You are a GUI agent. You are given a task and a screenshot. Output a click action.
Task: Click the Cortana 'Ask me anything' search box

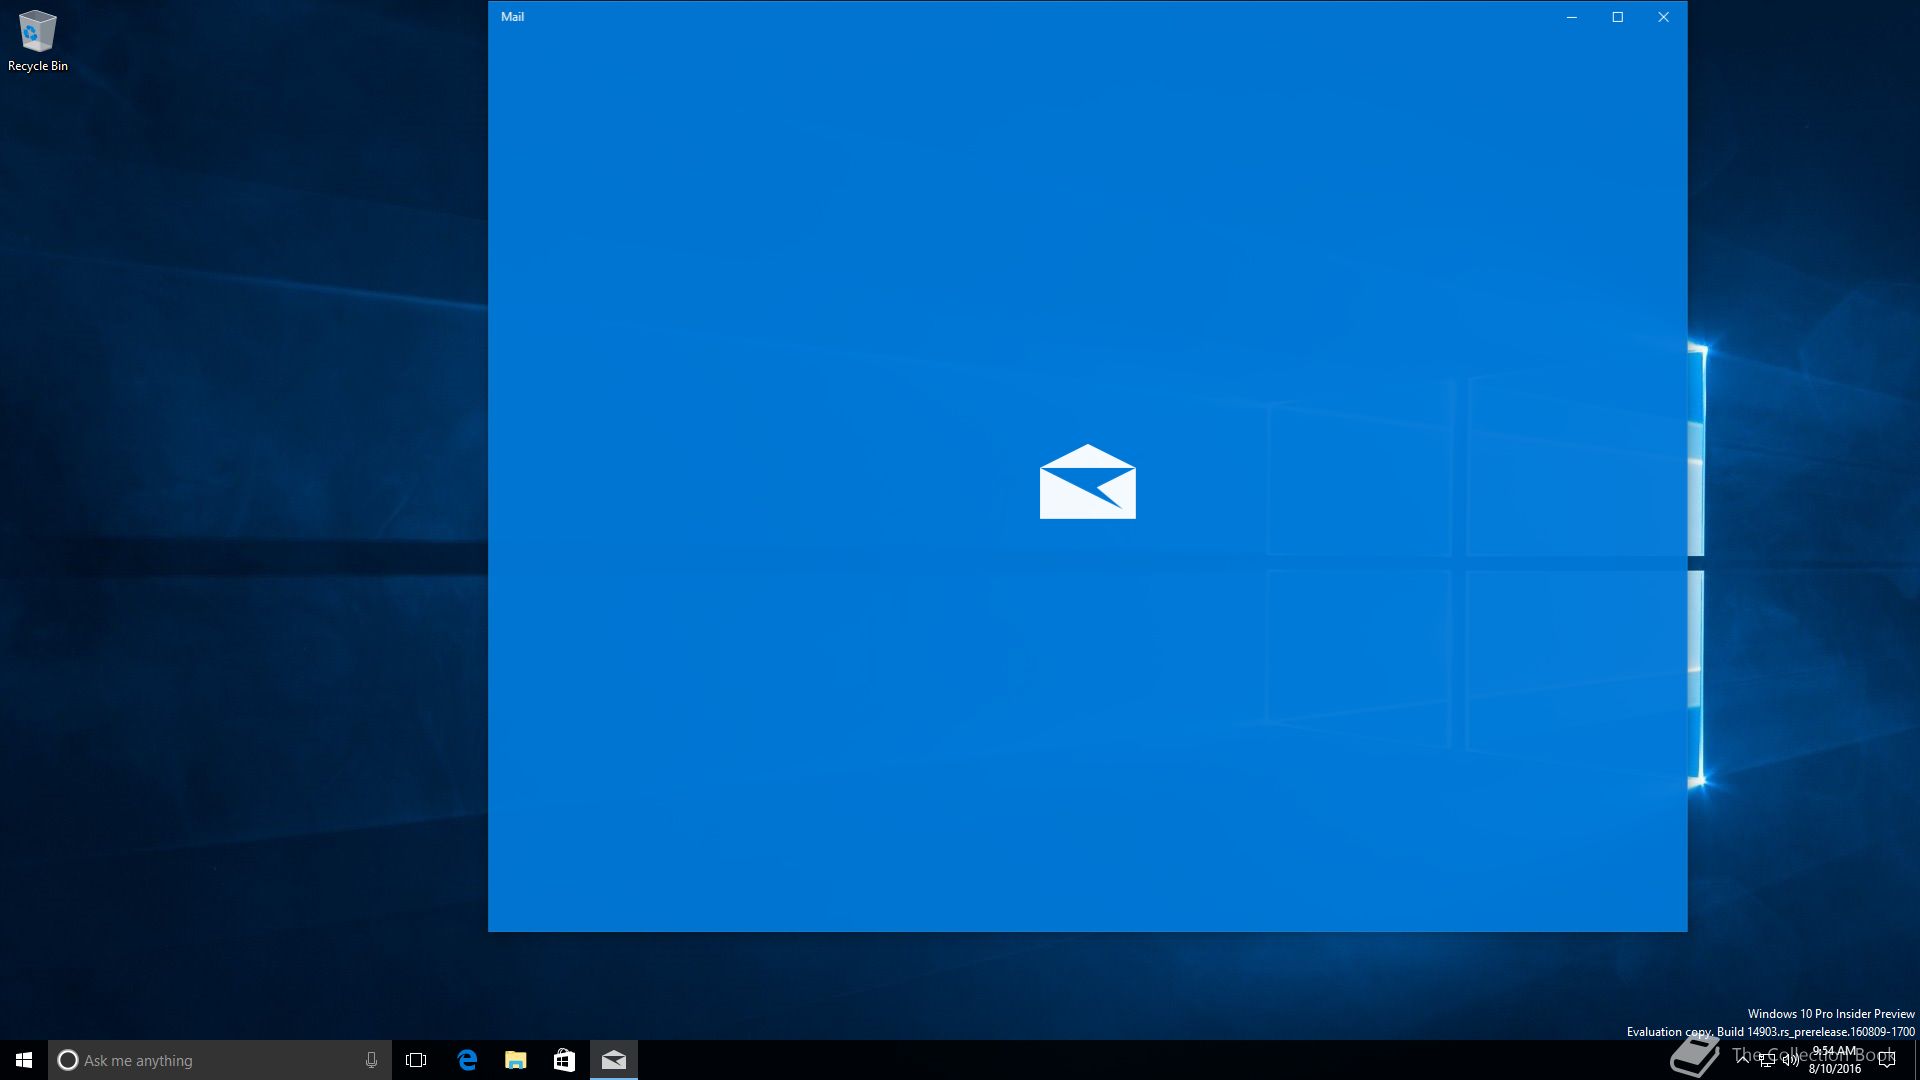click(220, 1060)
